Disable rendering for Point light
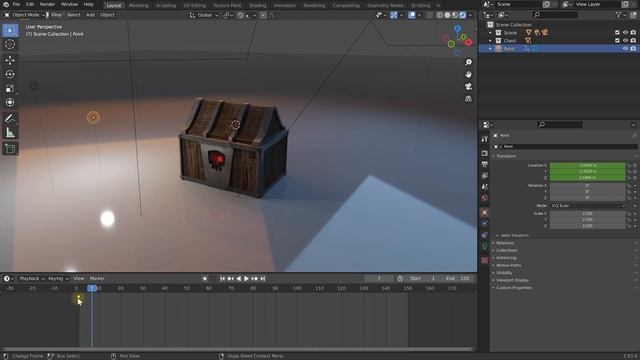Screen dimensions: 640x360 point(633,49)
